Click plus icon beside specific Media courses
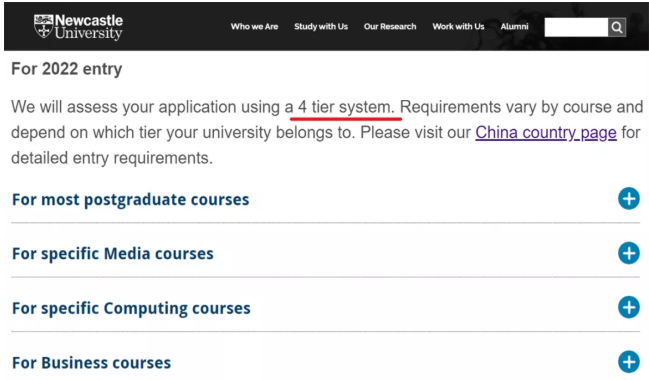The image size is (649, 380). (629, 253)
